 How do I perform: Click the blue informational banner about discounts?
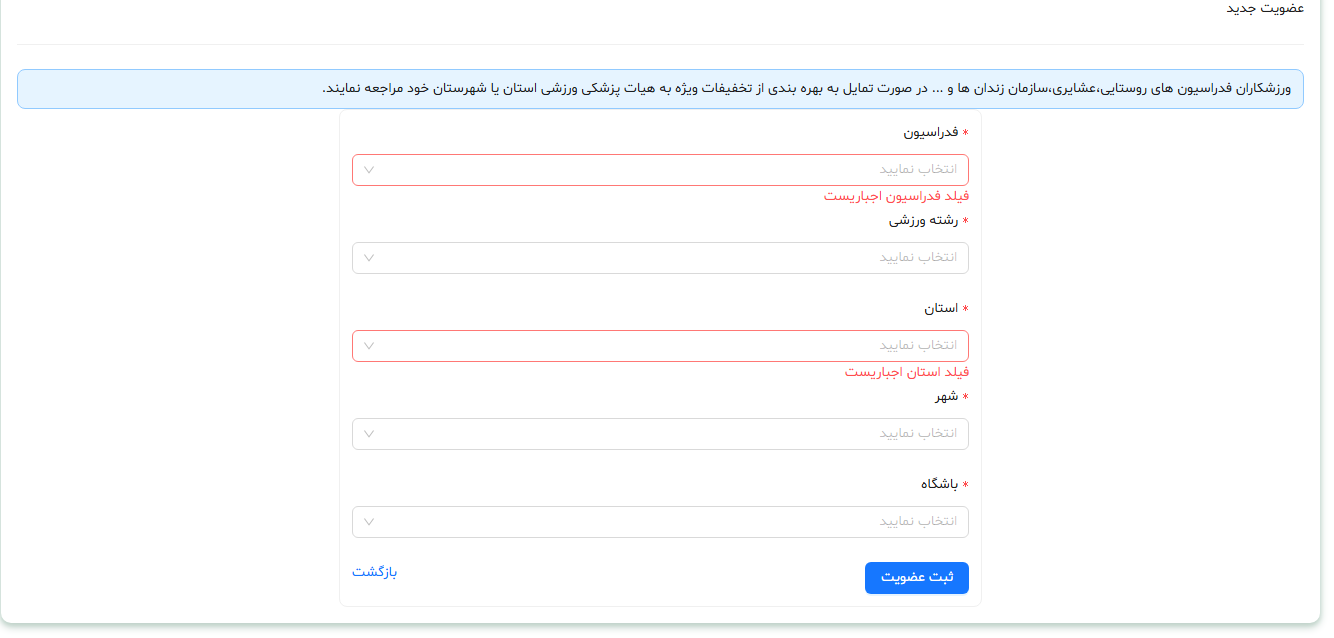point(667,88)
